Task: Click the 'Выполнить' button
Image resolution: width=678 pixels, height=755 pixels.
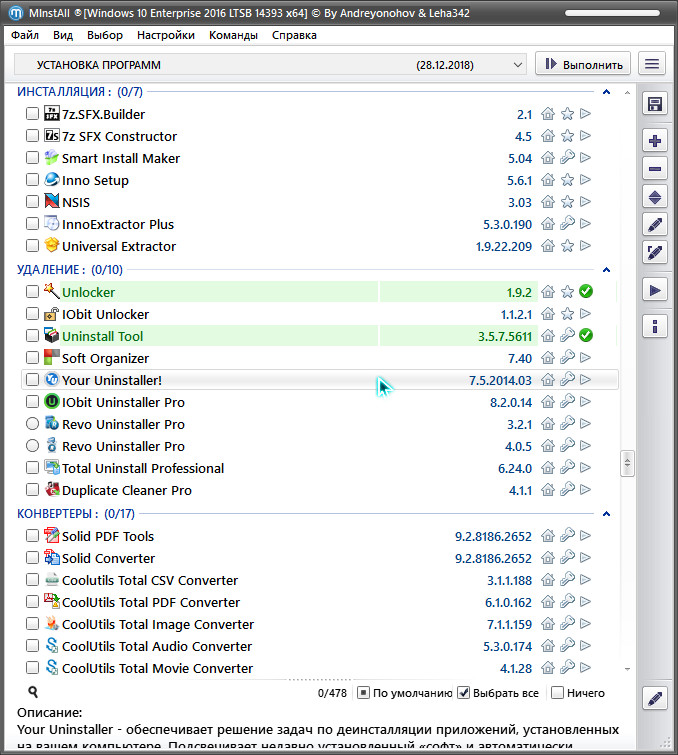Action: [x=583, y=64]
